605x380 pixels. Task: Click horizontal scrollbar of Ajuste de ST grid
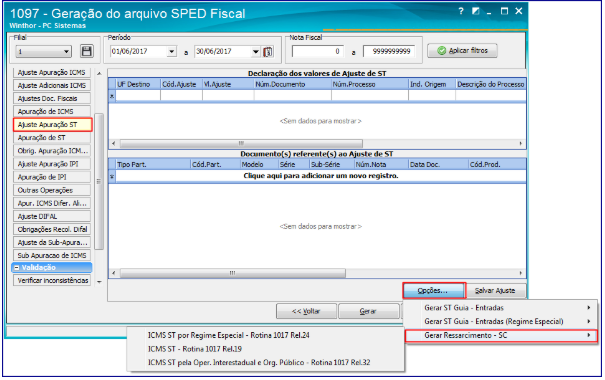[241, 143]
